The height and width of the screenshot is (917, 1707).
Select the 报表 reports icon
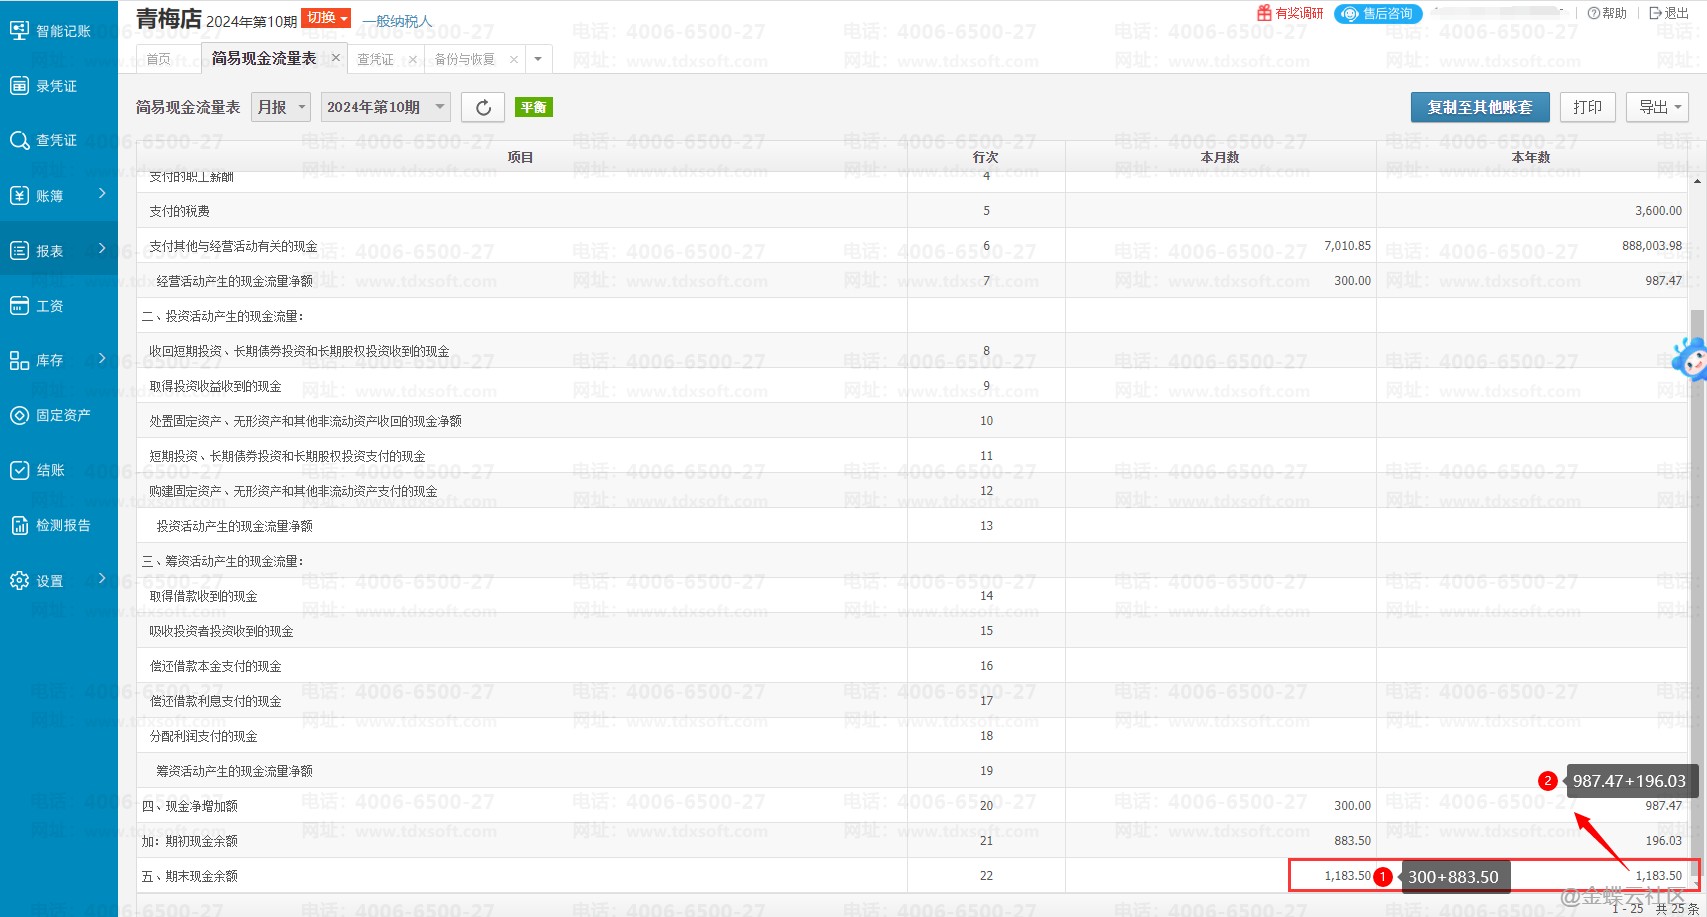coord(19,251)
